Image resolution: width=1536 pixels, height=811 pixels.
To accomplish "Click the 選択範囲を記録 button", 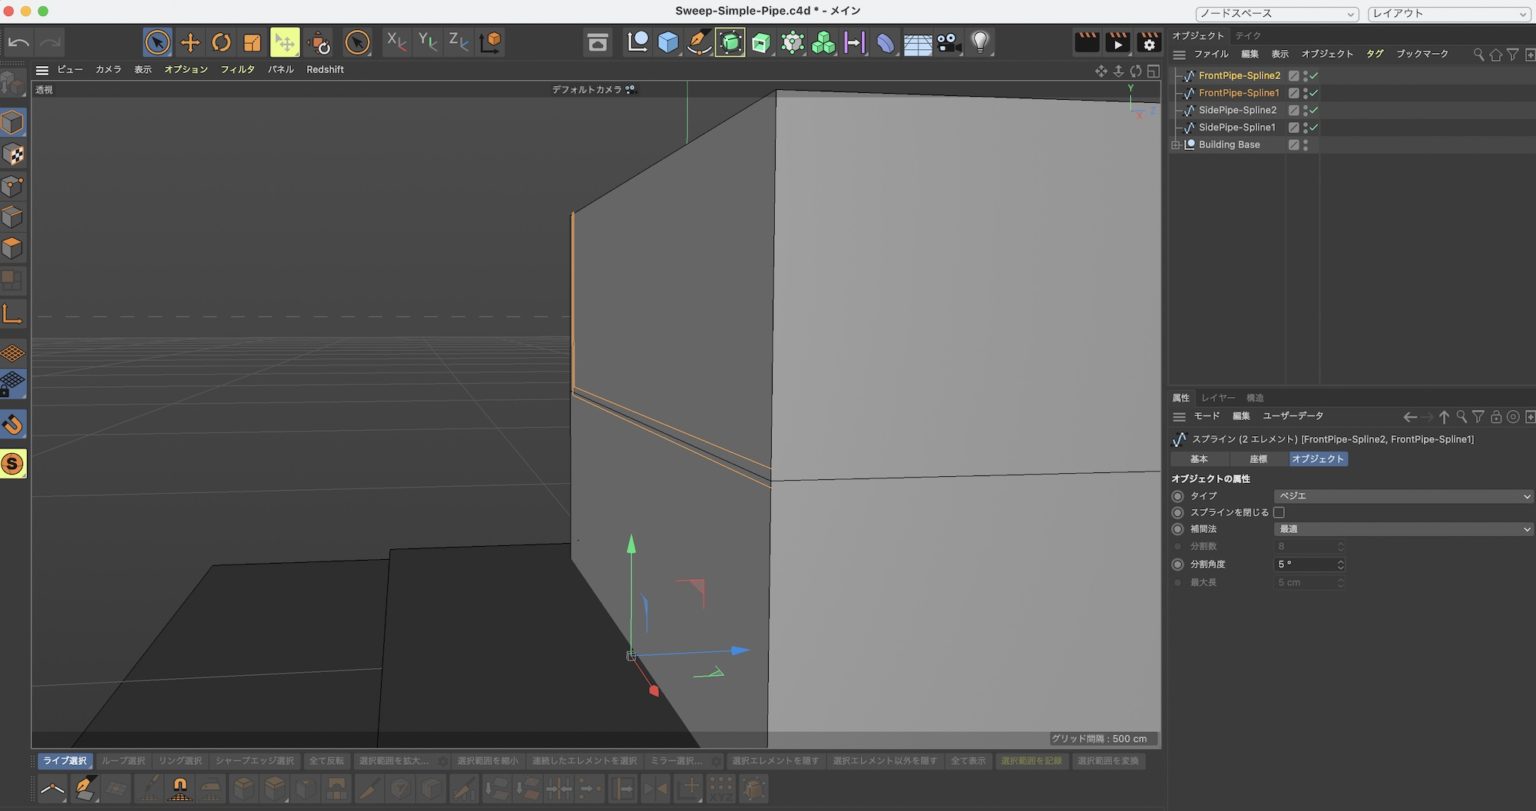I will (1031, 760).
